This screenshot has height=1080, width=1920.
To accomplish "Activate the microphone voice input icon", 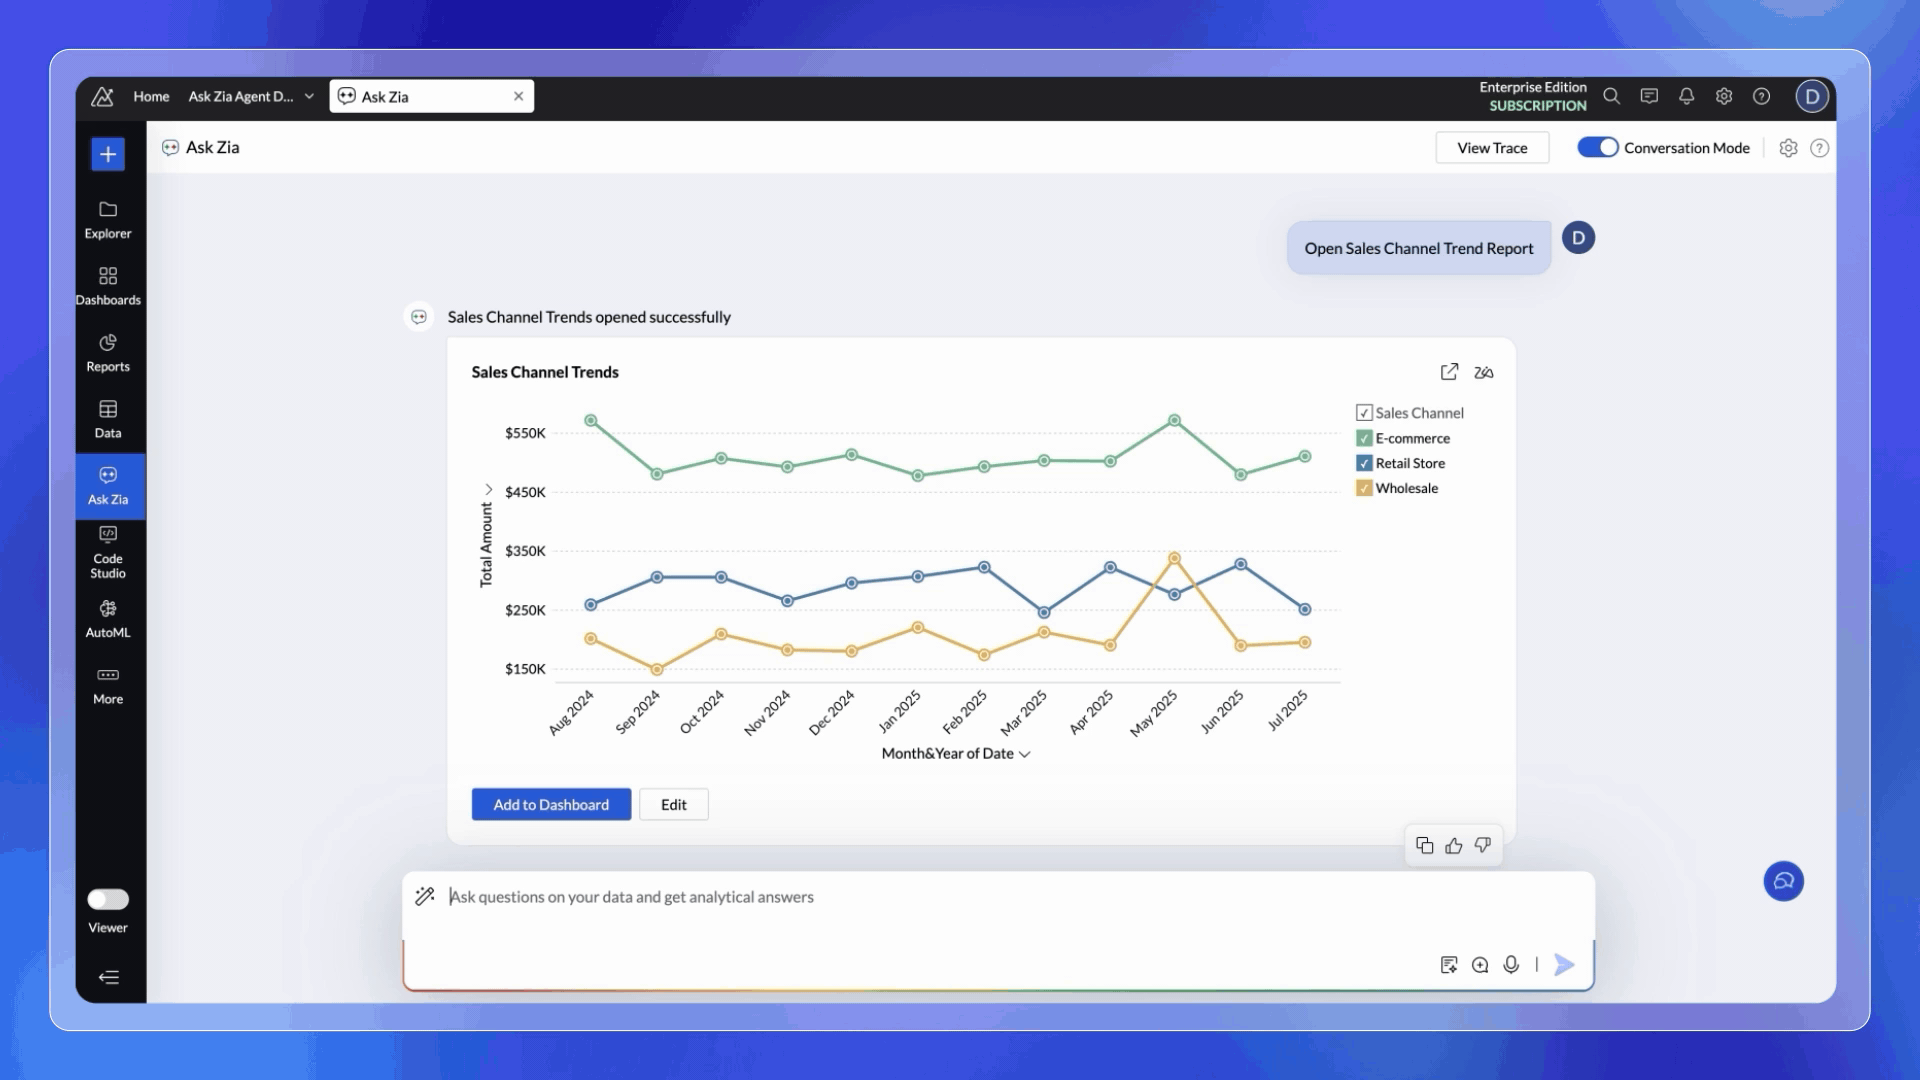I will click(1511, 964).
